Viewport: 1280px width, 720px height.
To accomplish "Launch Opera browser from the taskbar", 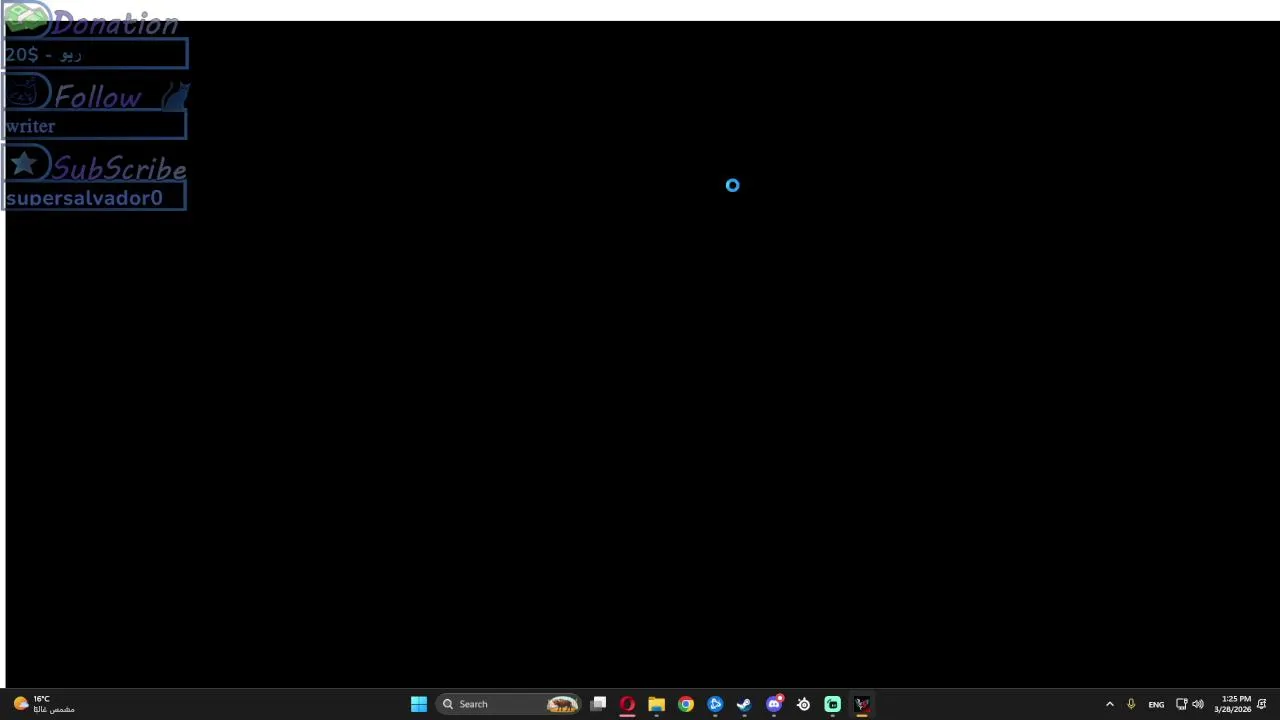I will [627, 704].
